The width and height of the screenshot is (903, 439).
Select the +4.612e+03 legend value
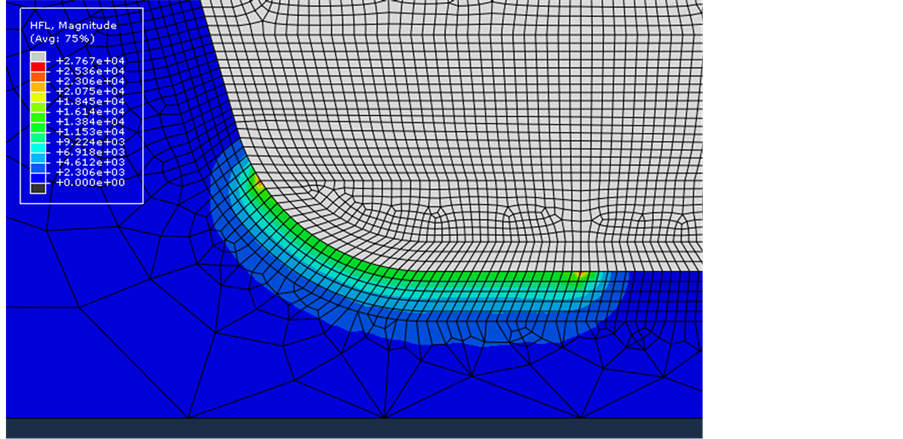(x=90, y=162)
